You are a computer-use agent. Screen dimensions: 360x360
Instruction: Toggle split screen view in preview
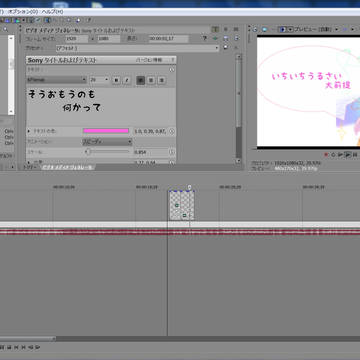(x=283, y=29)
